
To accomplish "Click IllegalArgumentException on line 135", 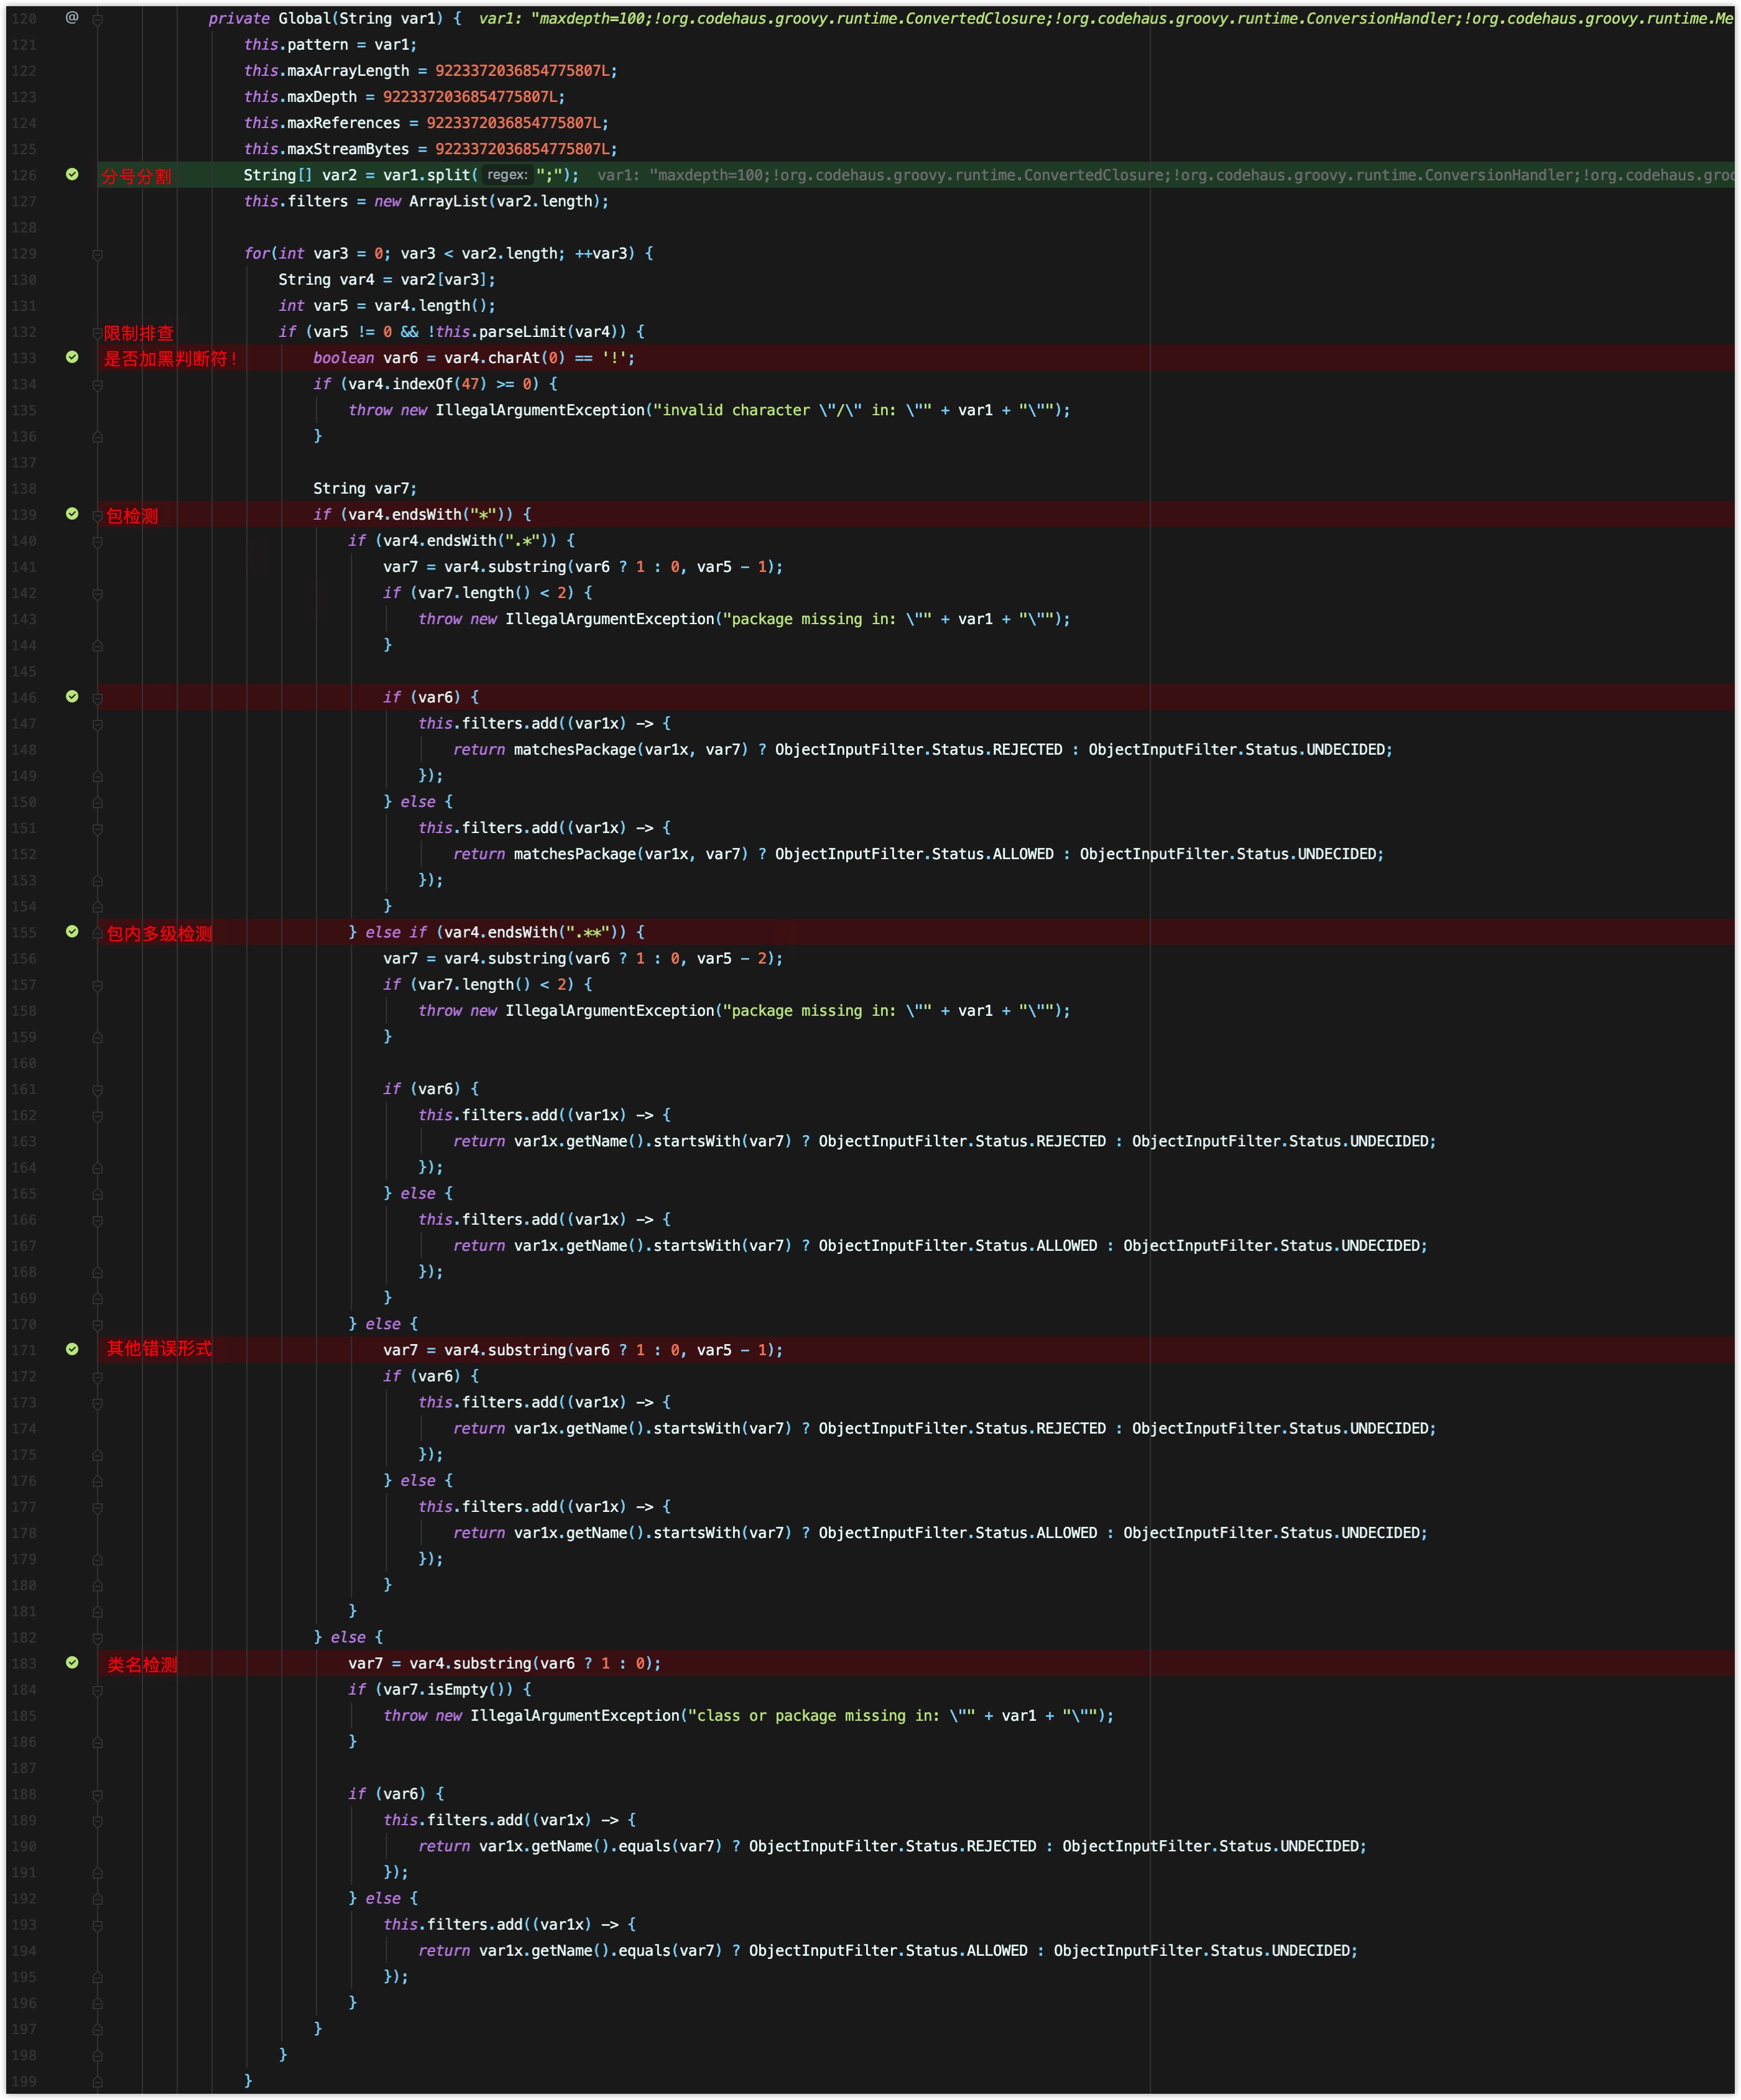I will point(540,410).
